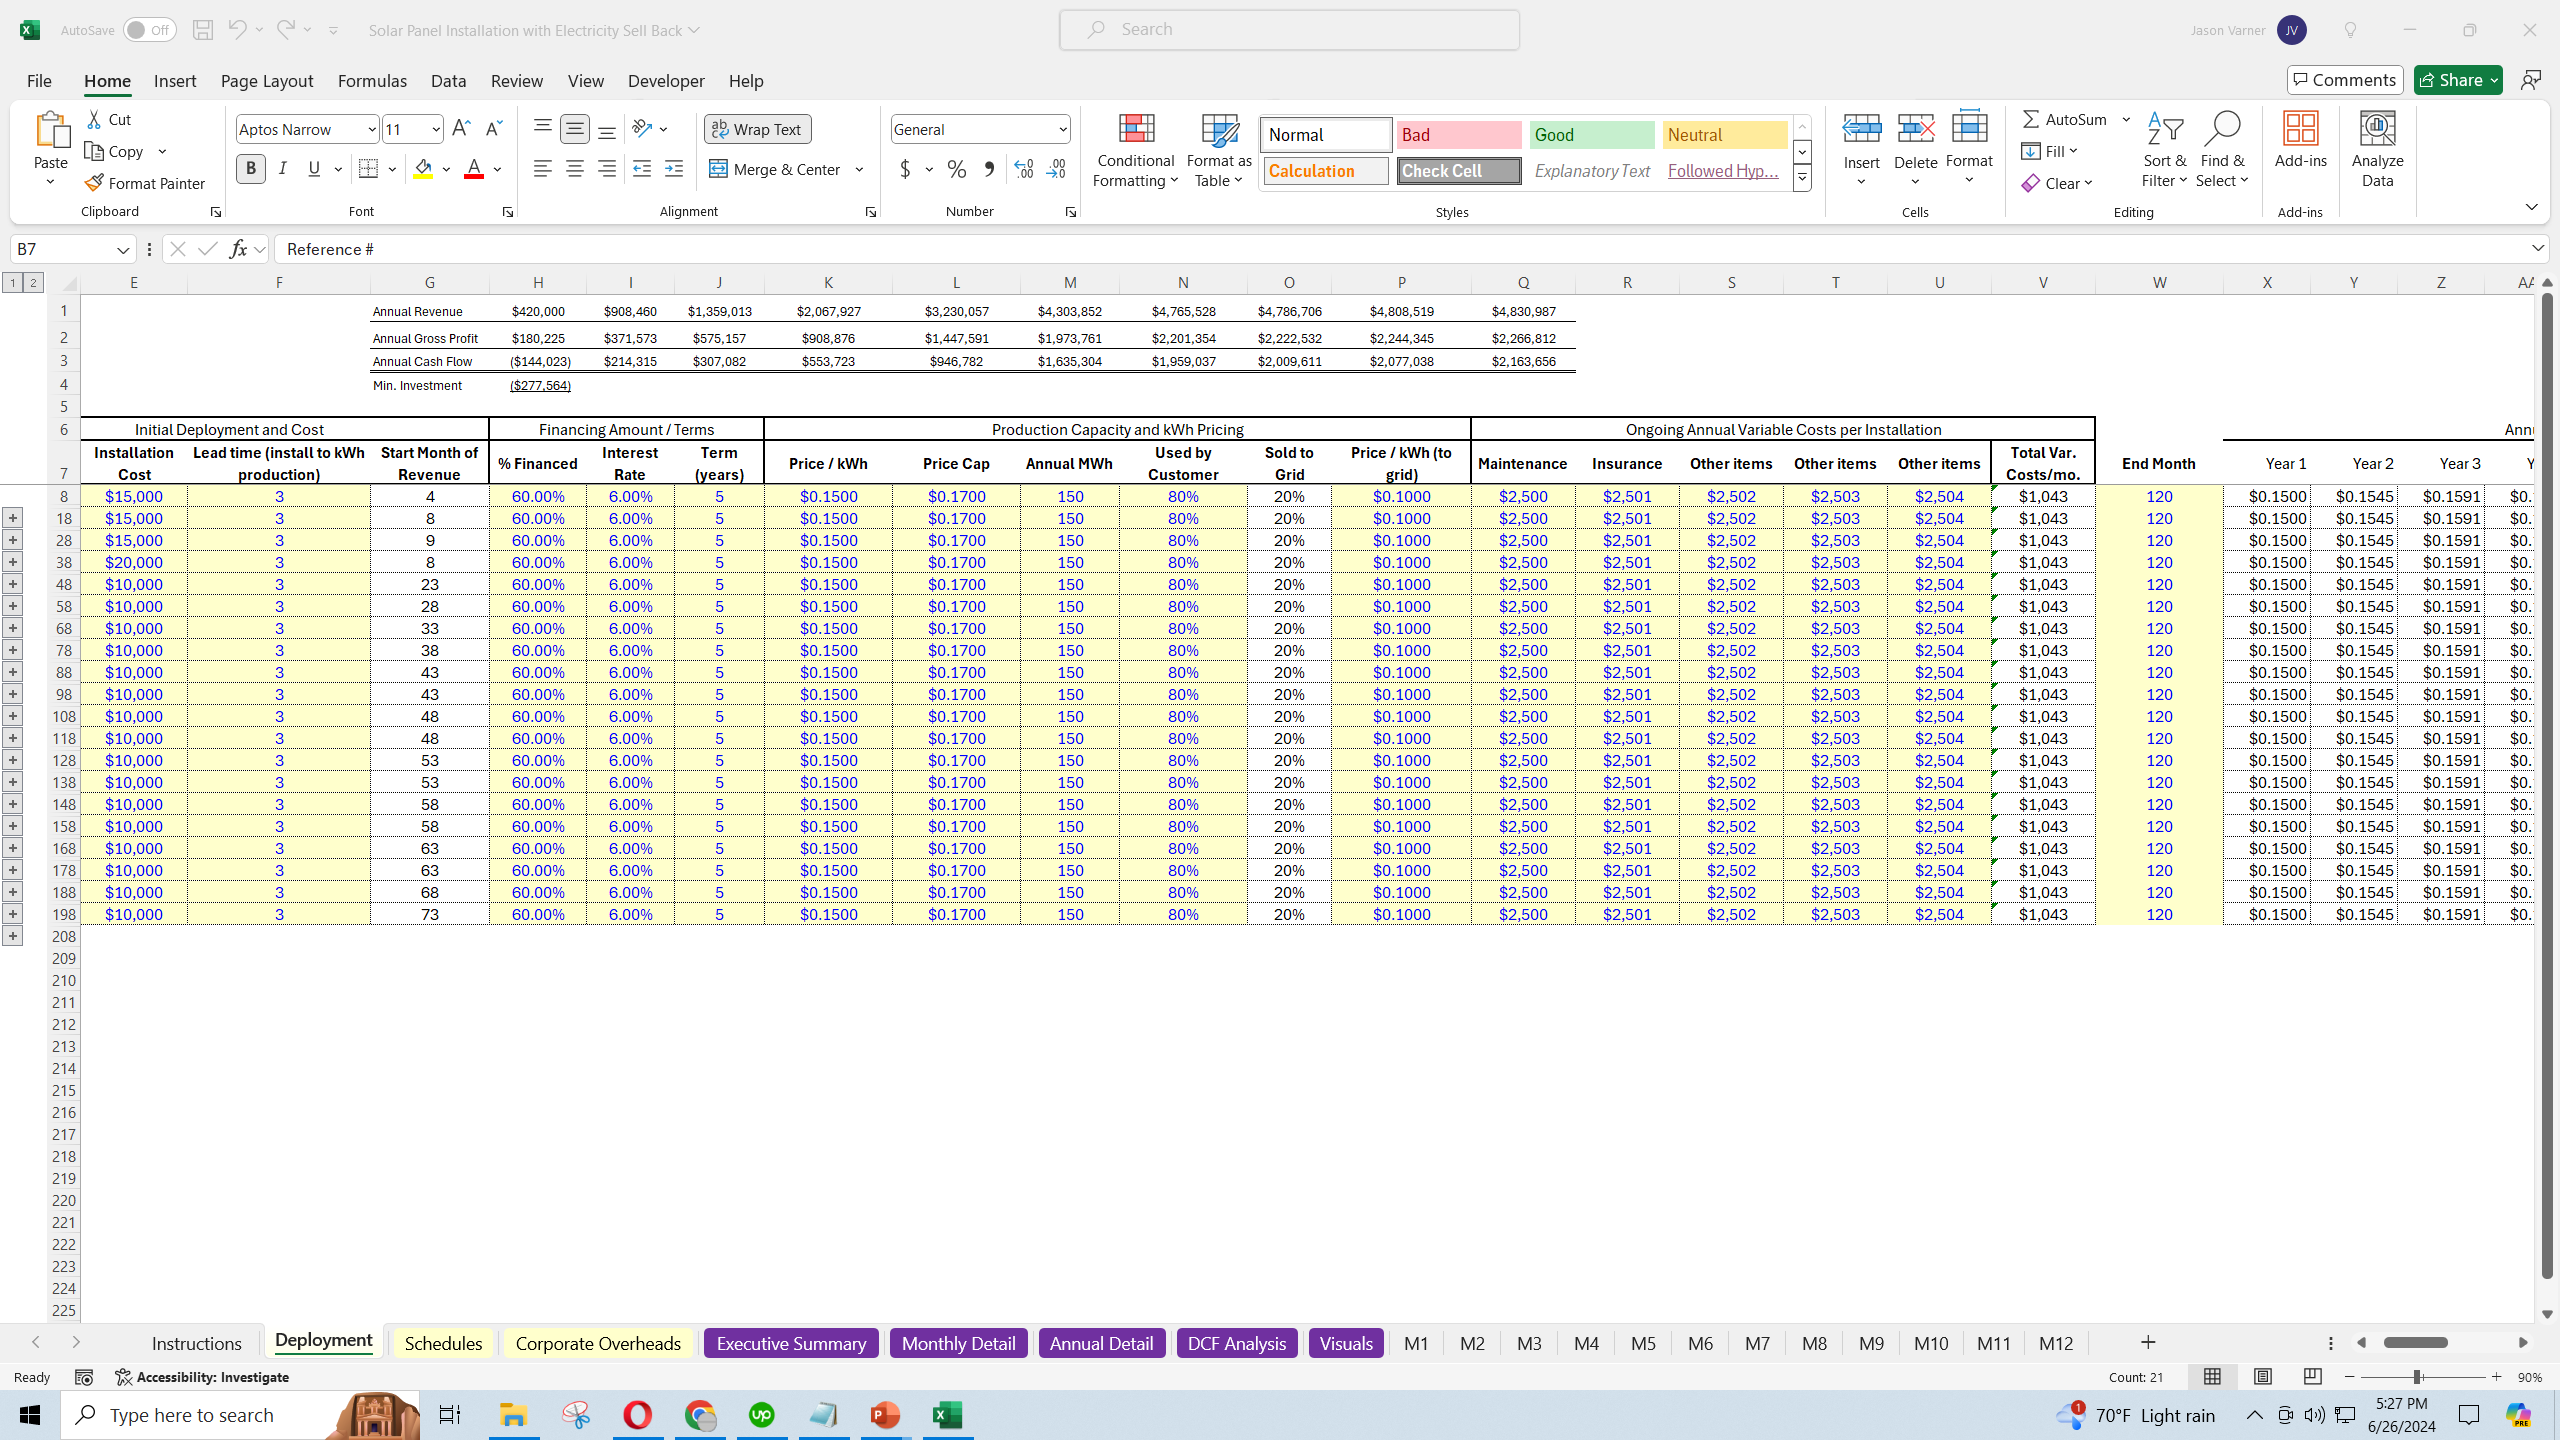Click the Borders icon
The width and height of the screenshot is (2560, 1440).
pos(368,169)
